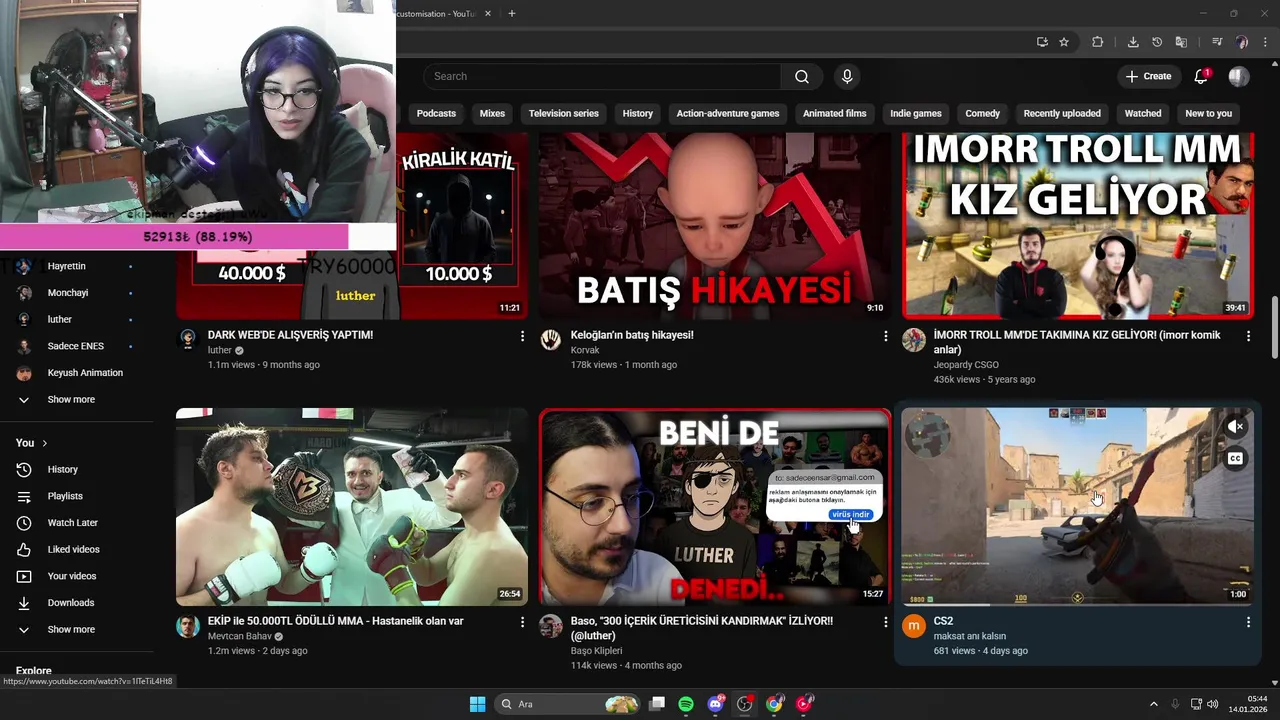This screenshot has width=1280, height=720.
Task: Open options menu for İMORR TROLL MM video
Action: pos(1248,336)
